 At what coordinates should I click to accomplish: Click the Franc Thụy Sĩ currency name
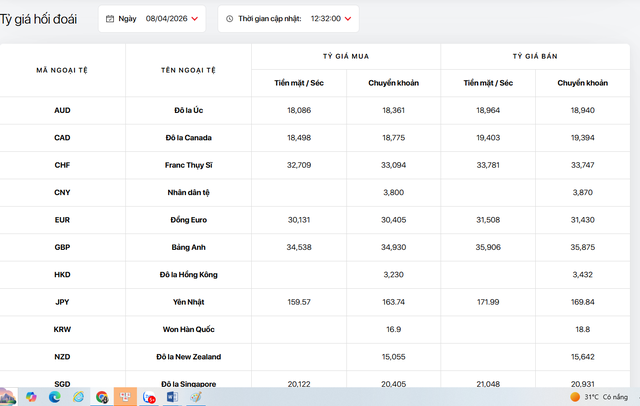[188, 165]
